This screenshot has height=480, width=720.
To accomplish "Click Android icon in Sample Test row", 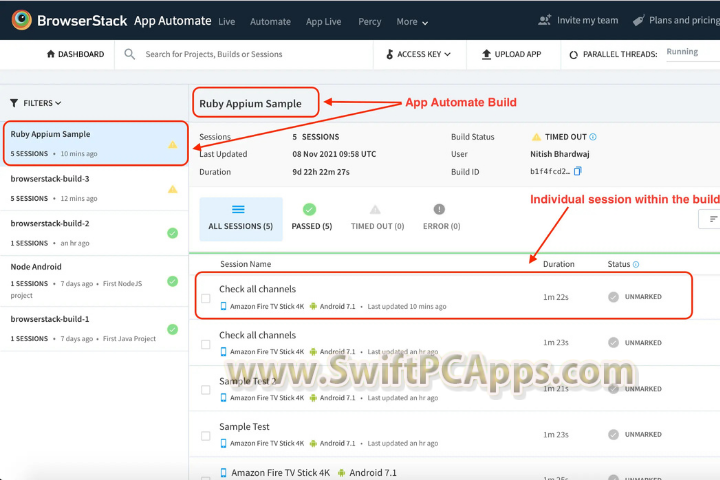I will (x=313, y=443).
